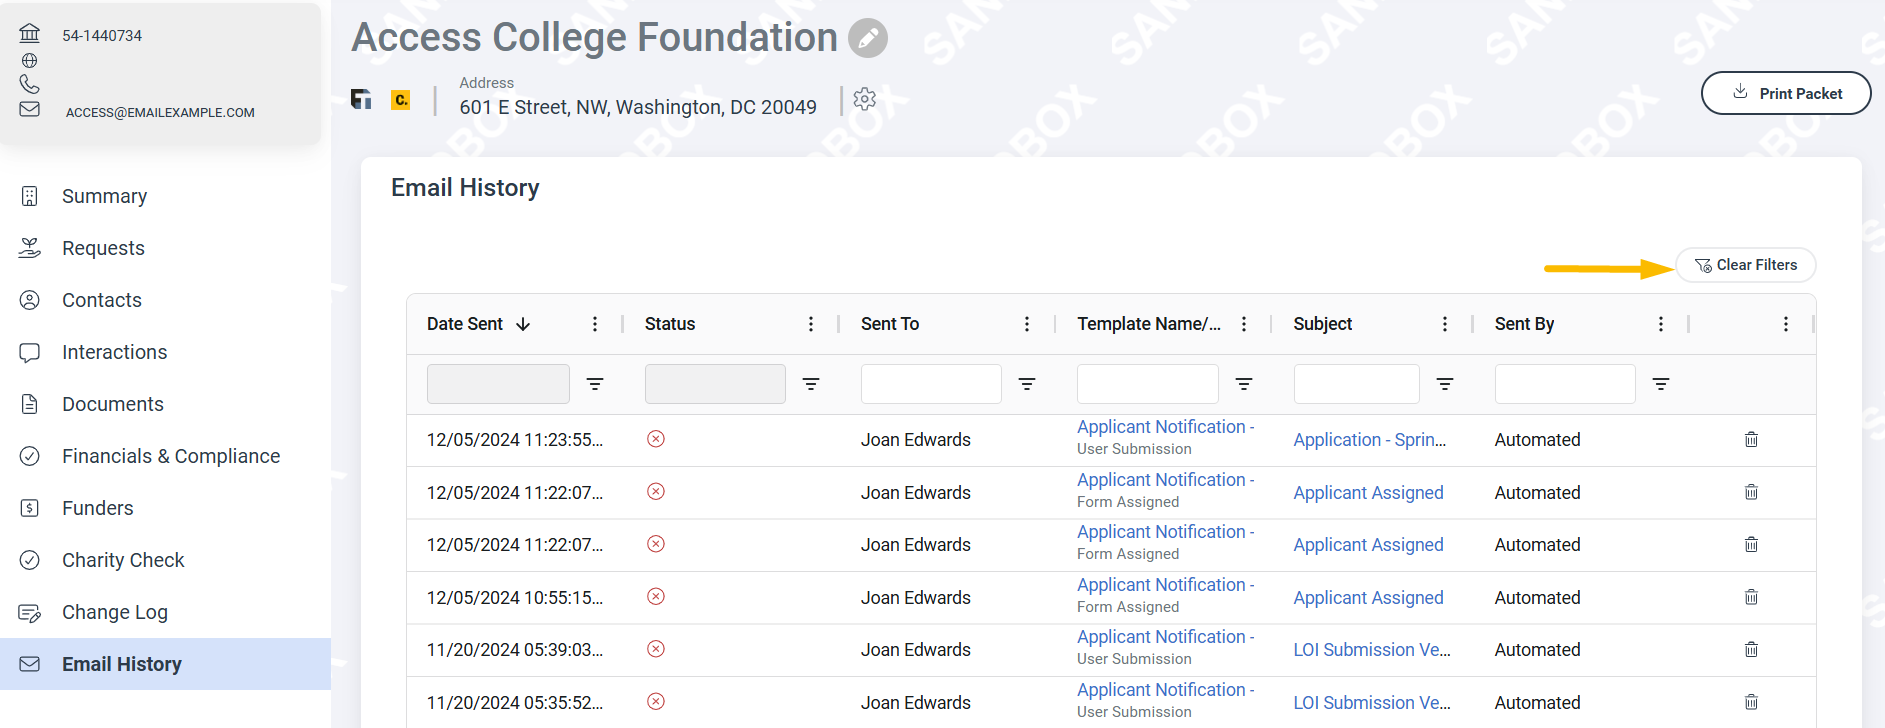
Task: Delete the 11/20/2024 05:39:03 email record
Action: click(x=1751, y=649)
